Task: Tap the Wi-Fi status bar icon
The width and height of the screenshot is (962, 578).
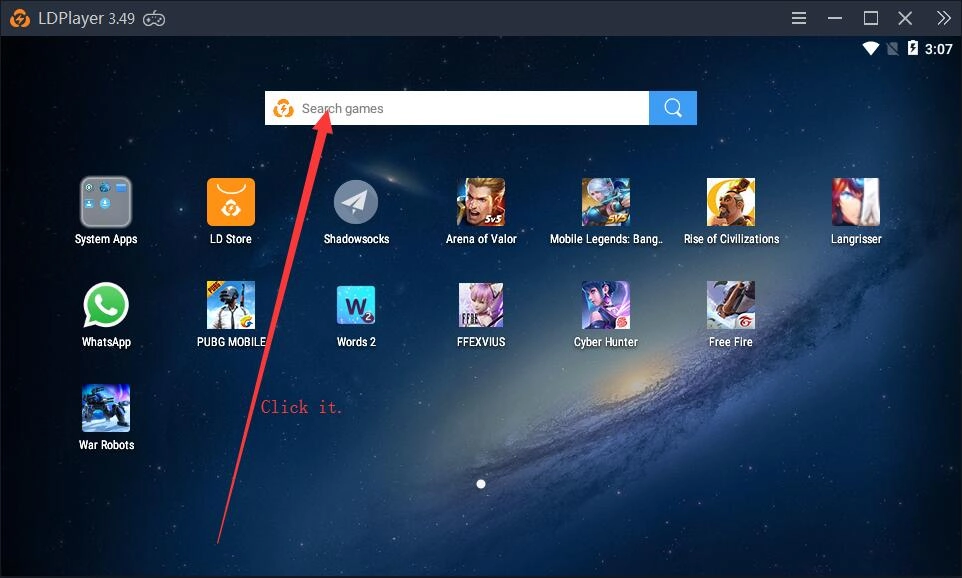Action: pyautogui.click(x=870, y=48)
